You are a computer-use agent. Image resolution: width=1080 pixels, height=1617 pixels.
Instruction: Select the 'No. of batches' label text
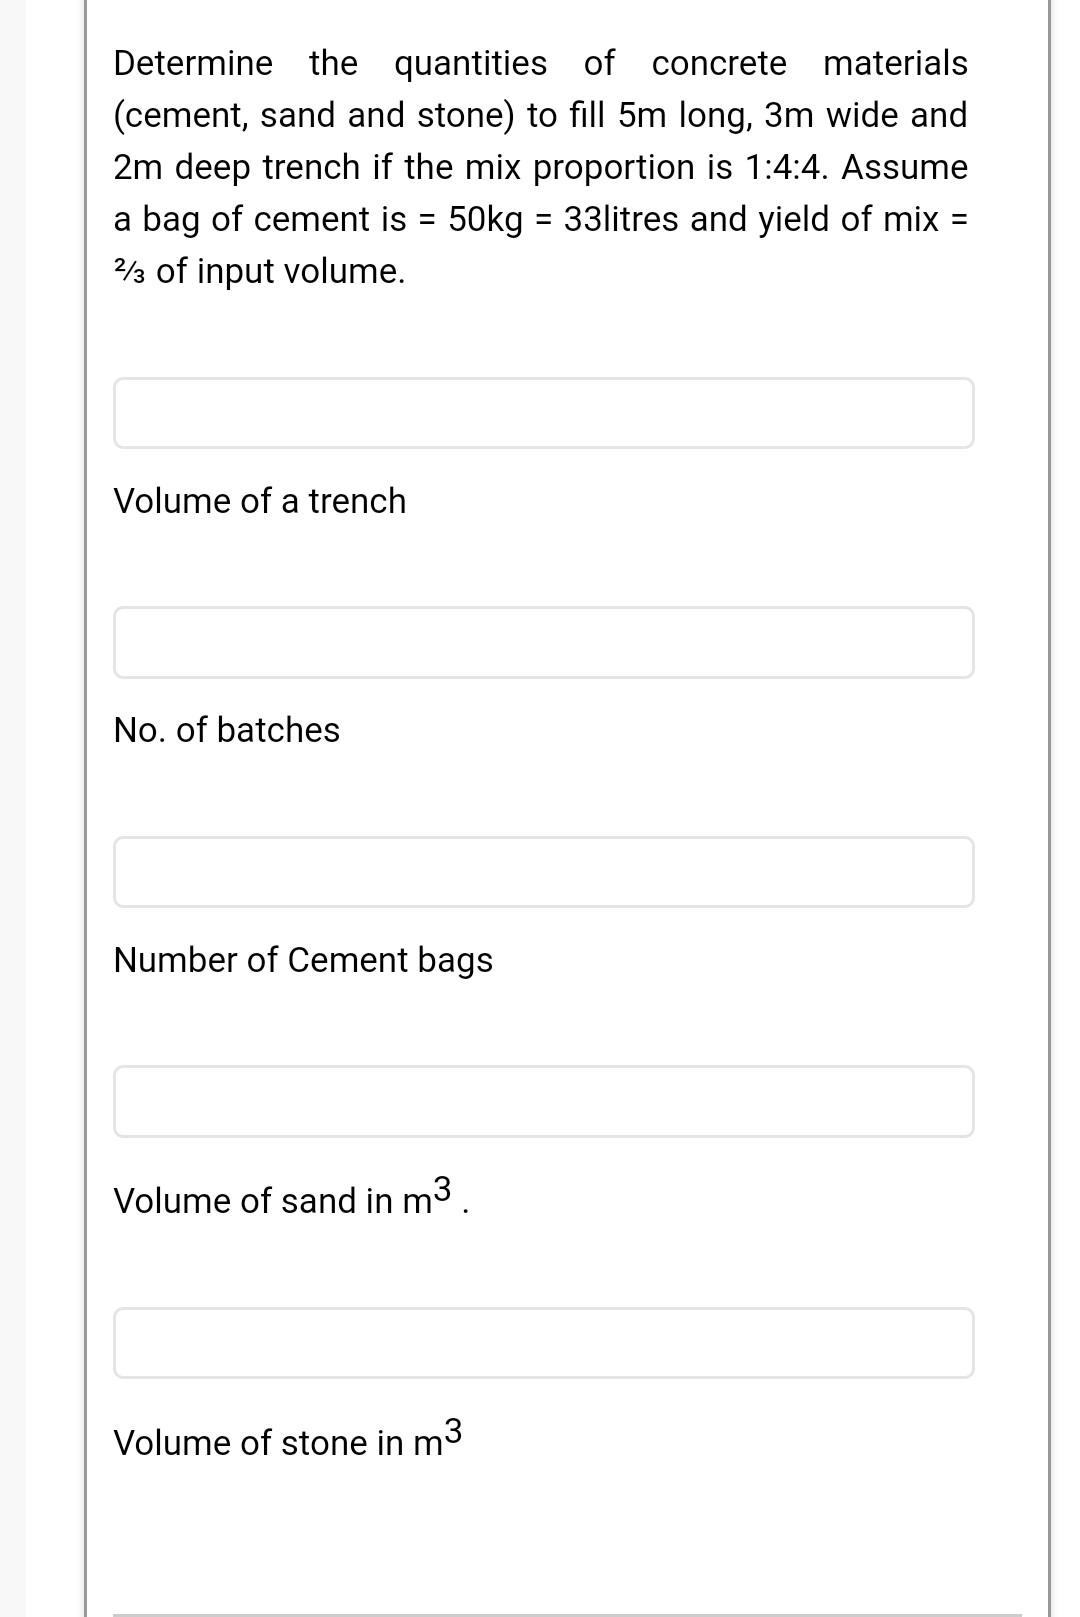coord(226,731)
